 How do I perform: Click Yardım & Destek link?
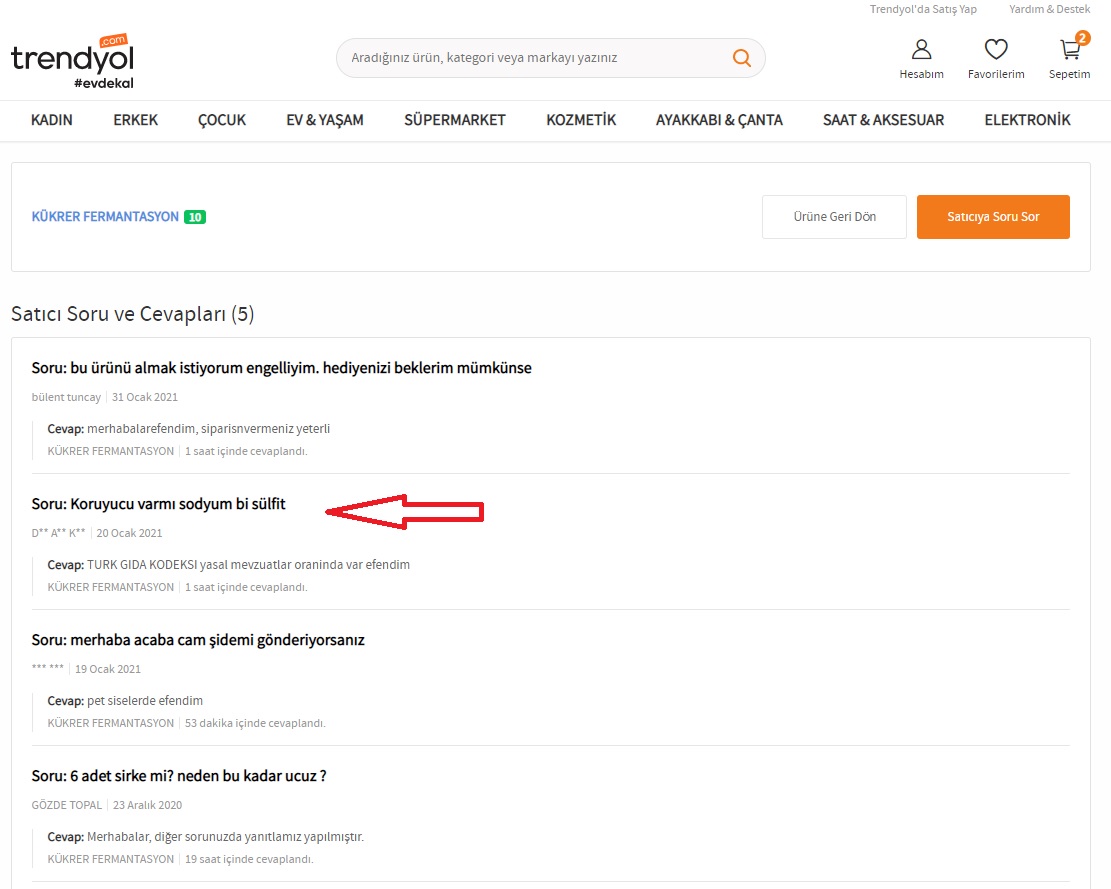click(x=1049, y=9)
